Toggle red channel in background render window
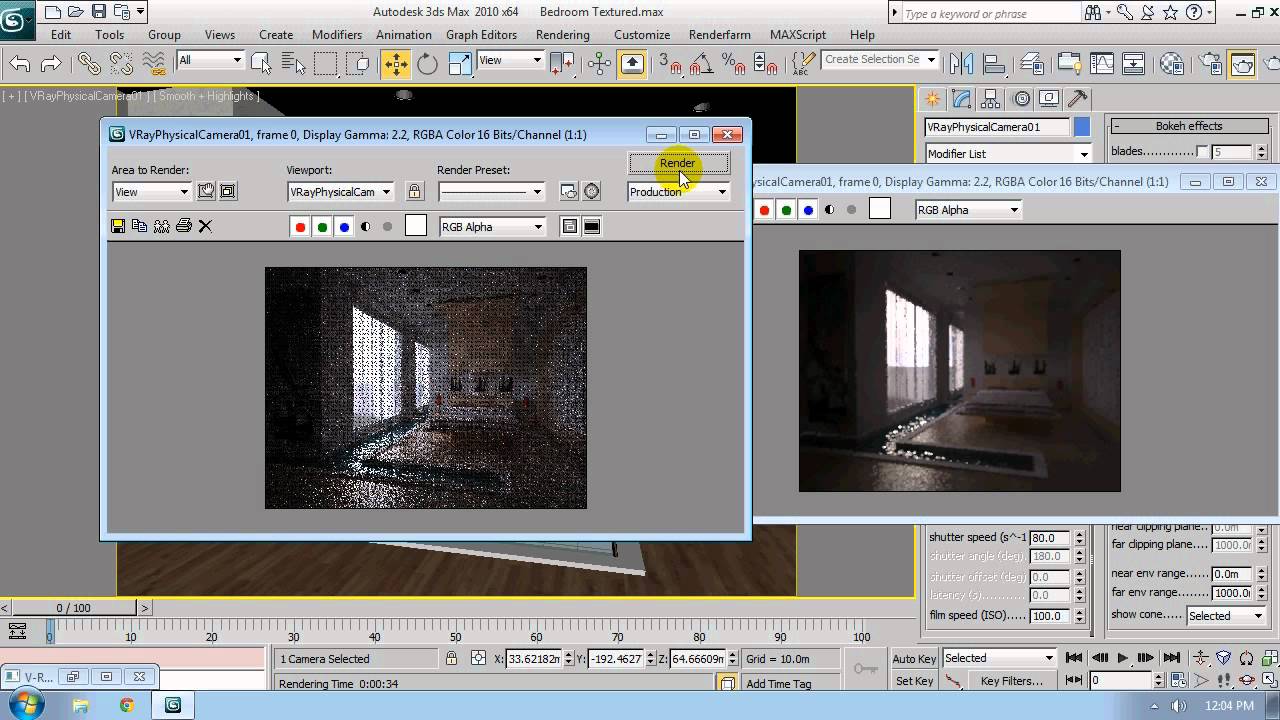This screenshot has width=1280, height=720. (x=764, y=210)
